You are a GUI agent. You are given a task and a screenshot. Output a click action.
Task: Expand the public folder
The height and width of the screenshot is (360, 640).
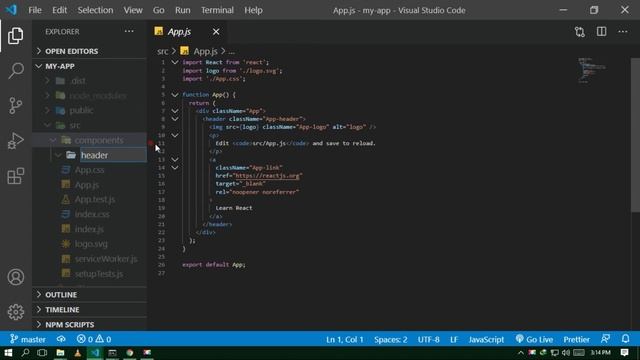pyautogui.click(x=90, y=110)
